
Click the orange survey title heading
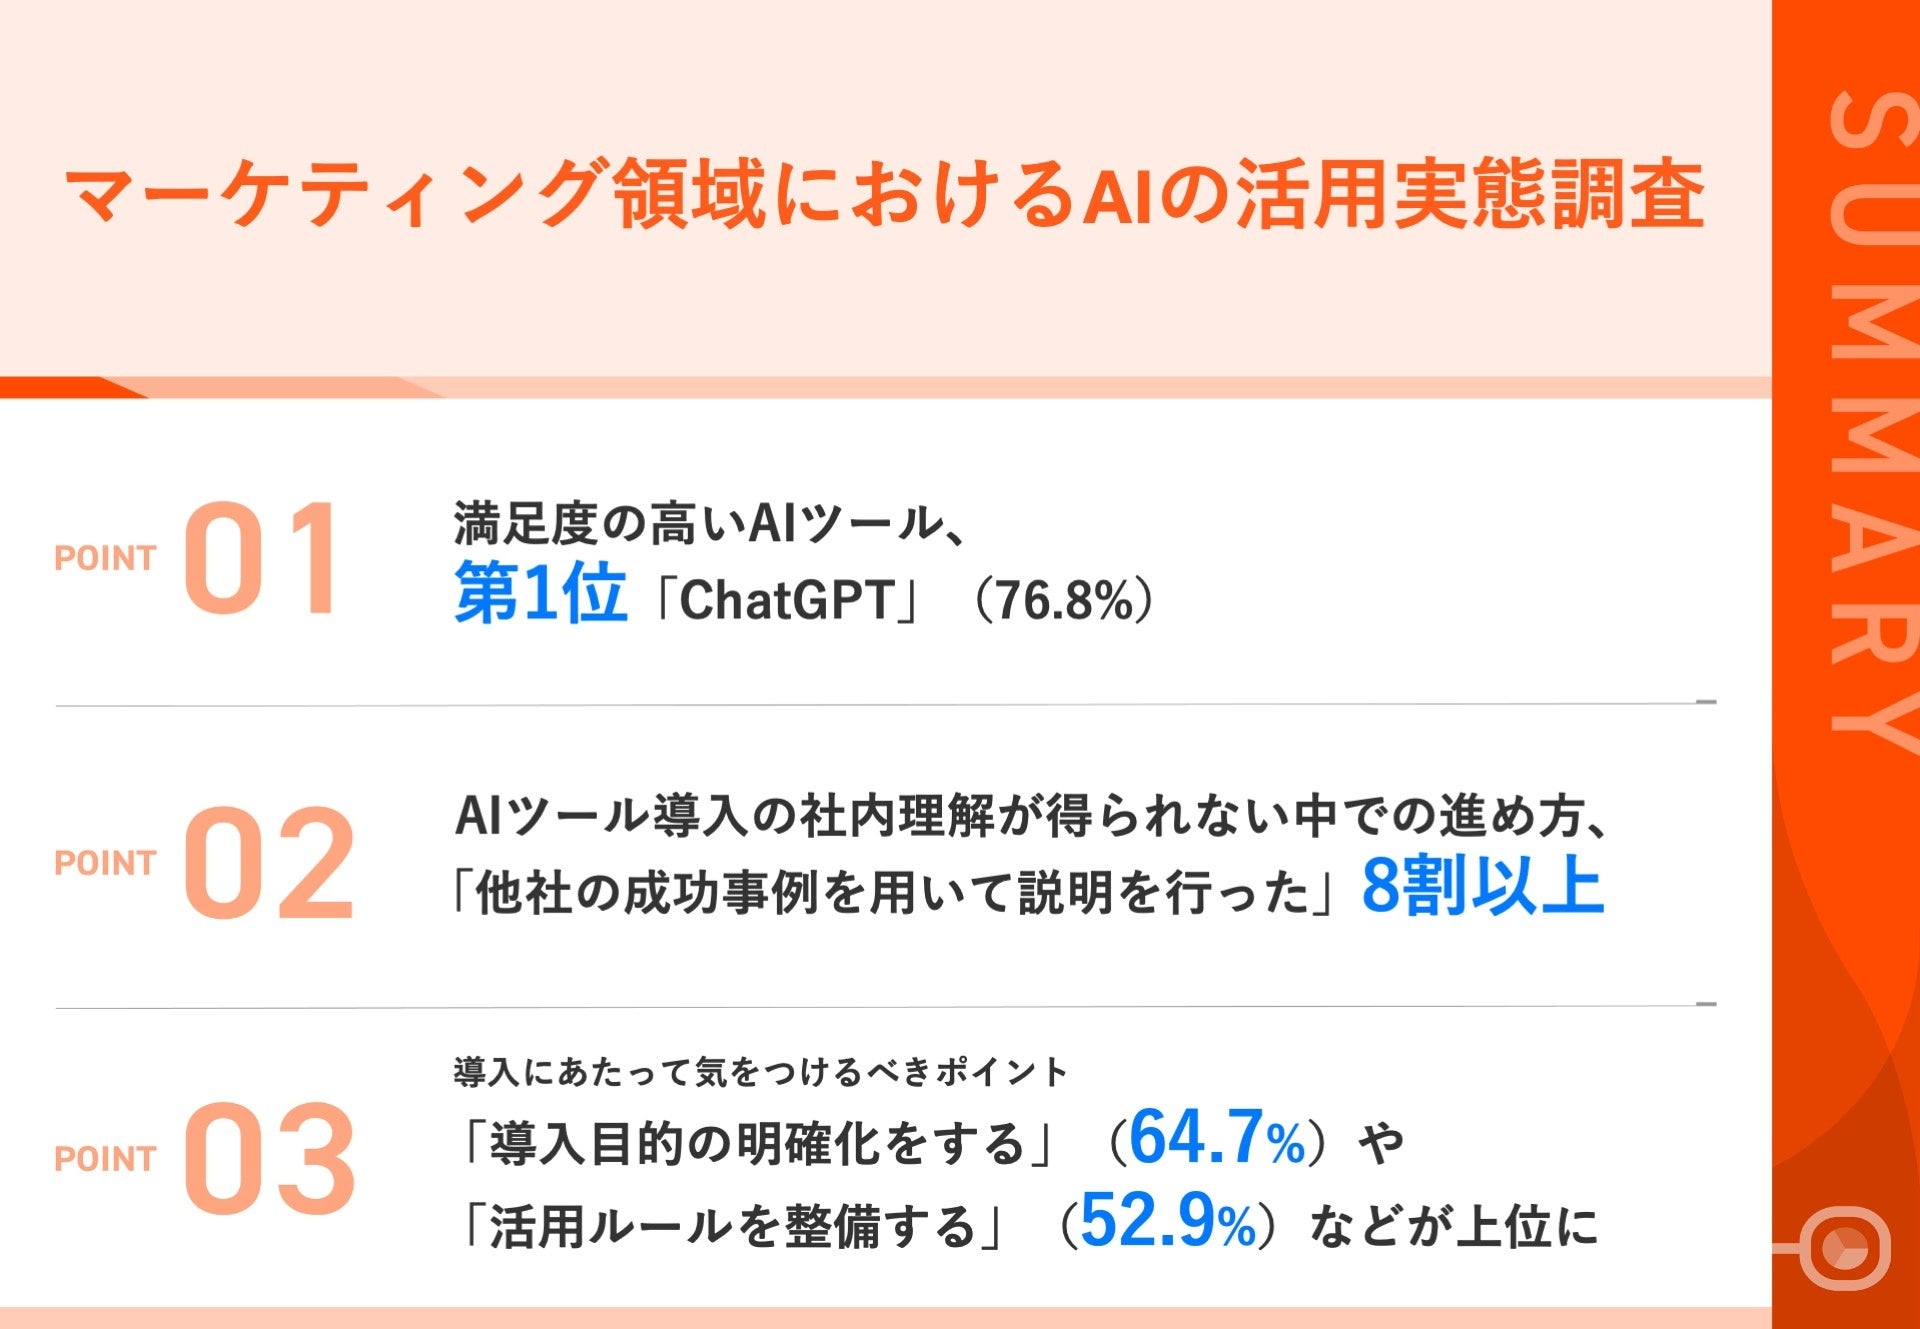[x=884, y=193]
